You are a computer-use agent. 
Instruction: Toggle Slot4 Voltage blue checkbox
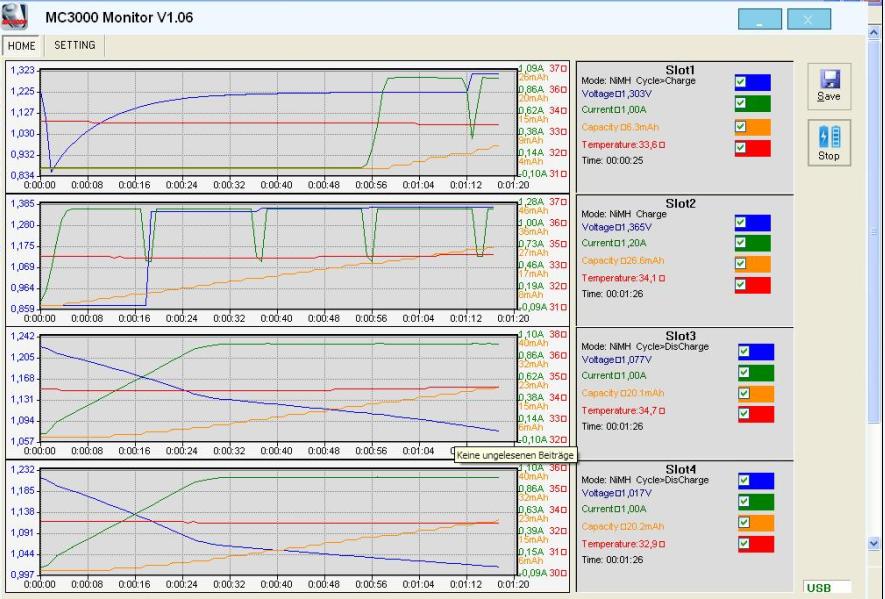[744, 480]
